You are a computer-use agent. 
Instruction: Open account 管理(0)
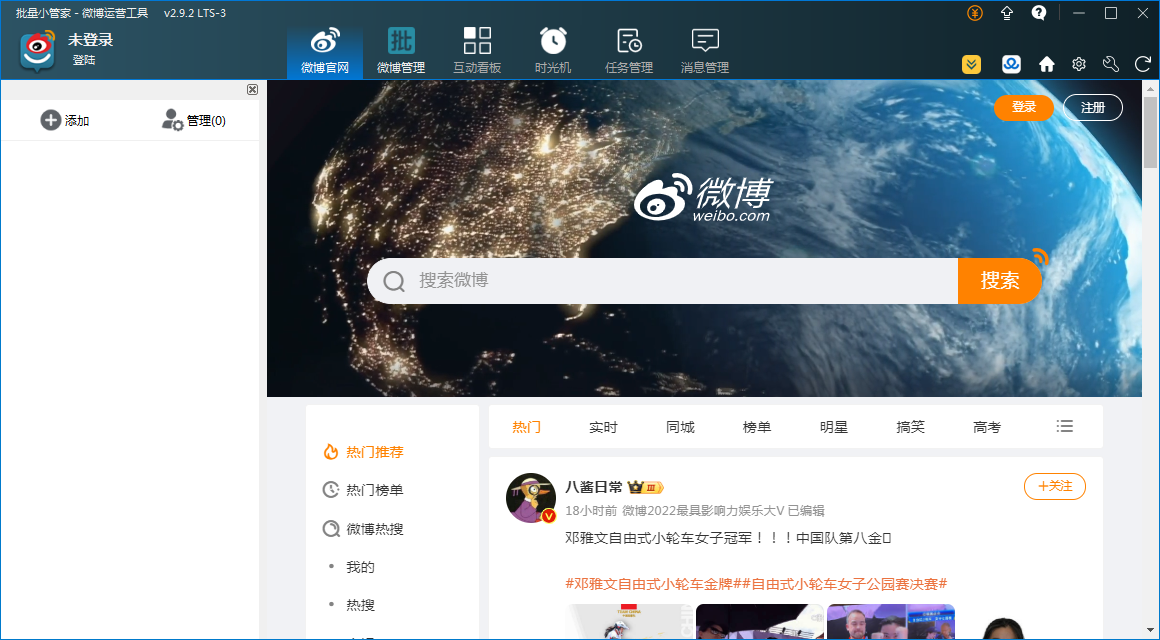pyautogui.click(x=194, y=120)
